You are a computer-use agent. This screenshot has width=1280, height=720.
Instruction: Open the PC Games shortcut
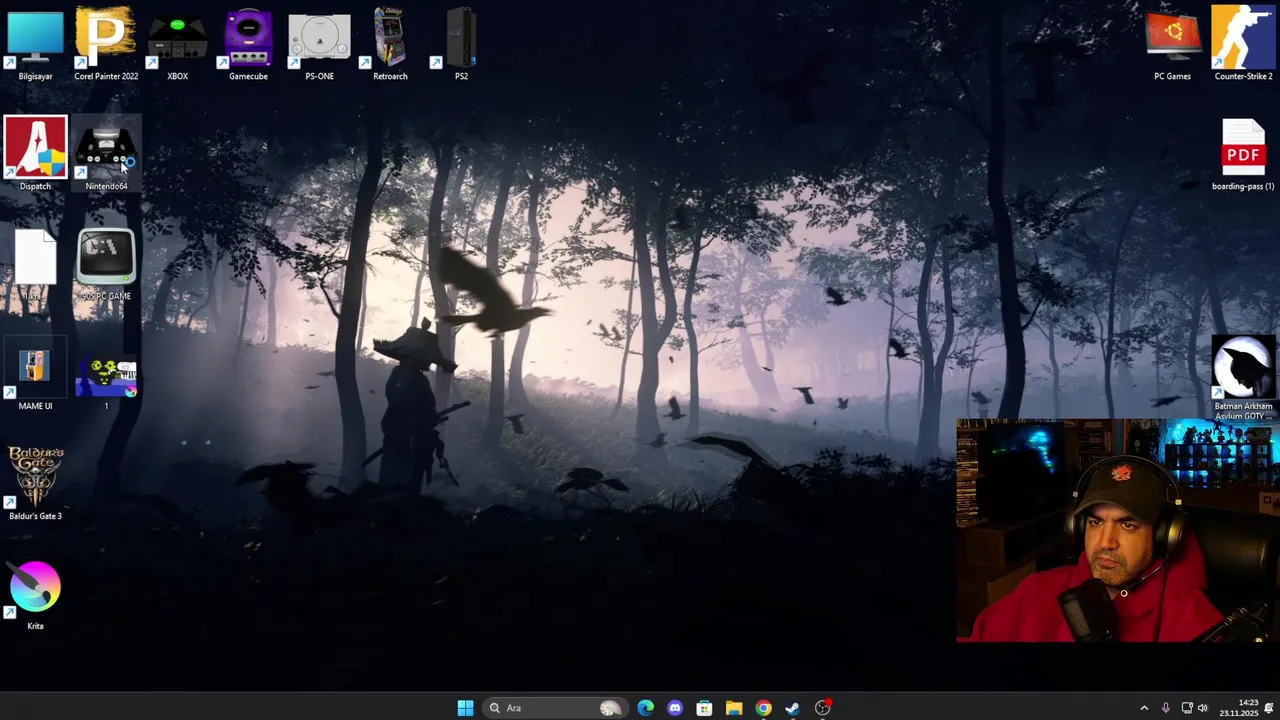[x=1172, y=42]
